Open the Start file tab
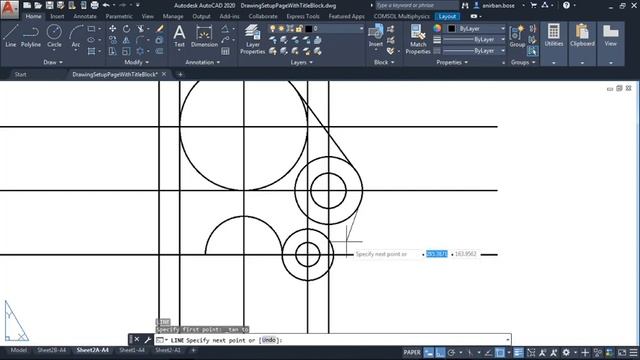This screenshot has width=640, height=360. pos(20,74)
